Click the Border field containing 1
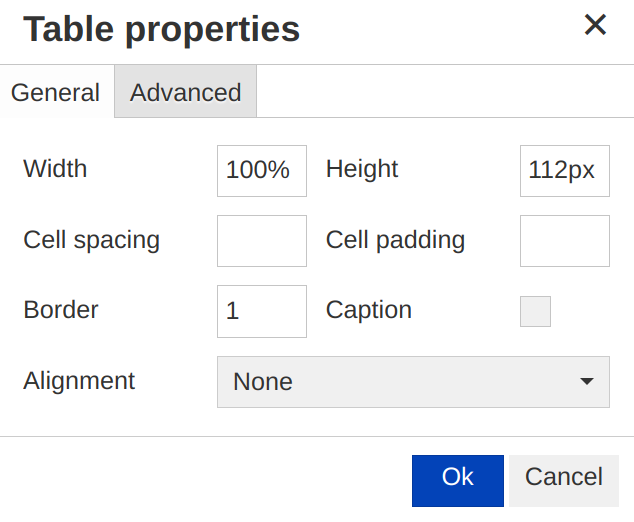 click(261, 311)
